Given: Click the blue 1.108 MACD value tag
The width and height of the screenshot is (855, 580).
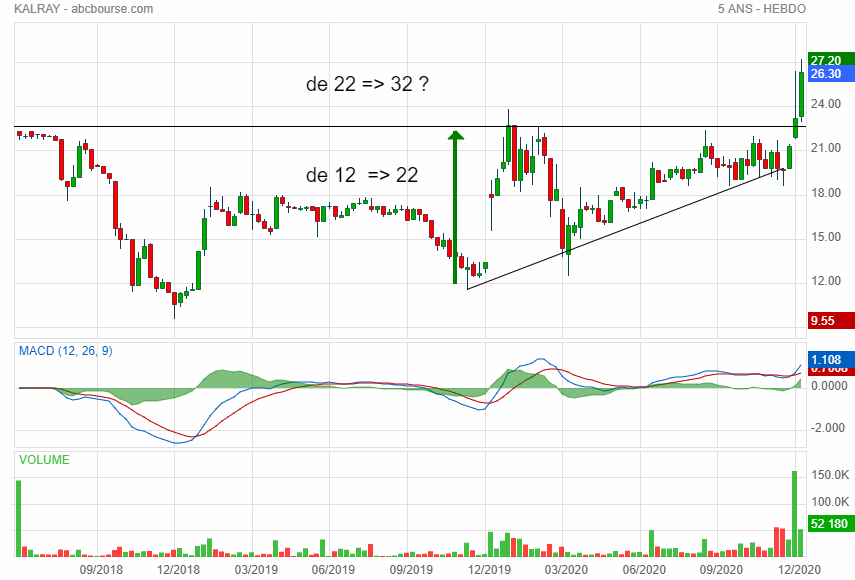Looking at the screenshot, I should click(831, 359).
